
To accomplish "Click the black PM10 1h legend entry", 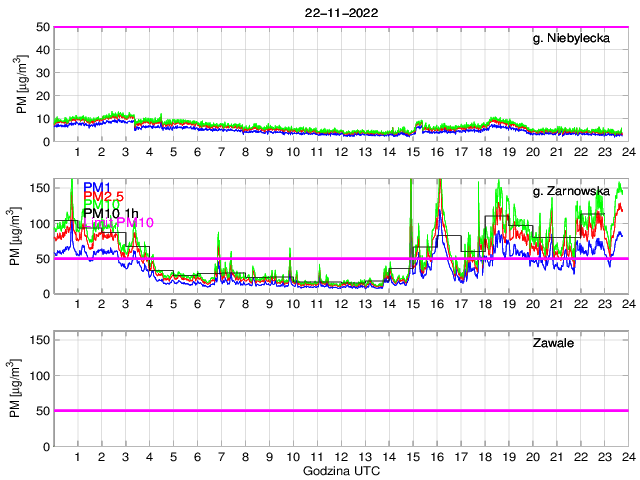I will click(112, 213).
